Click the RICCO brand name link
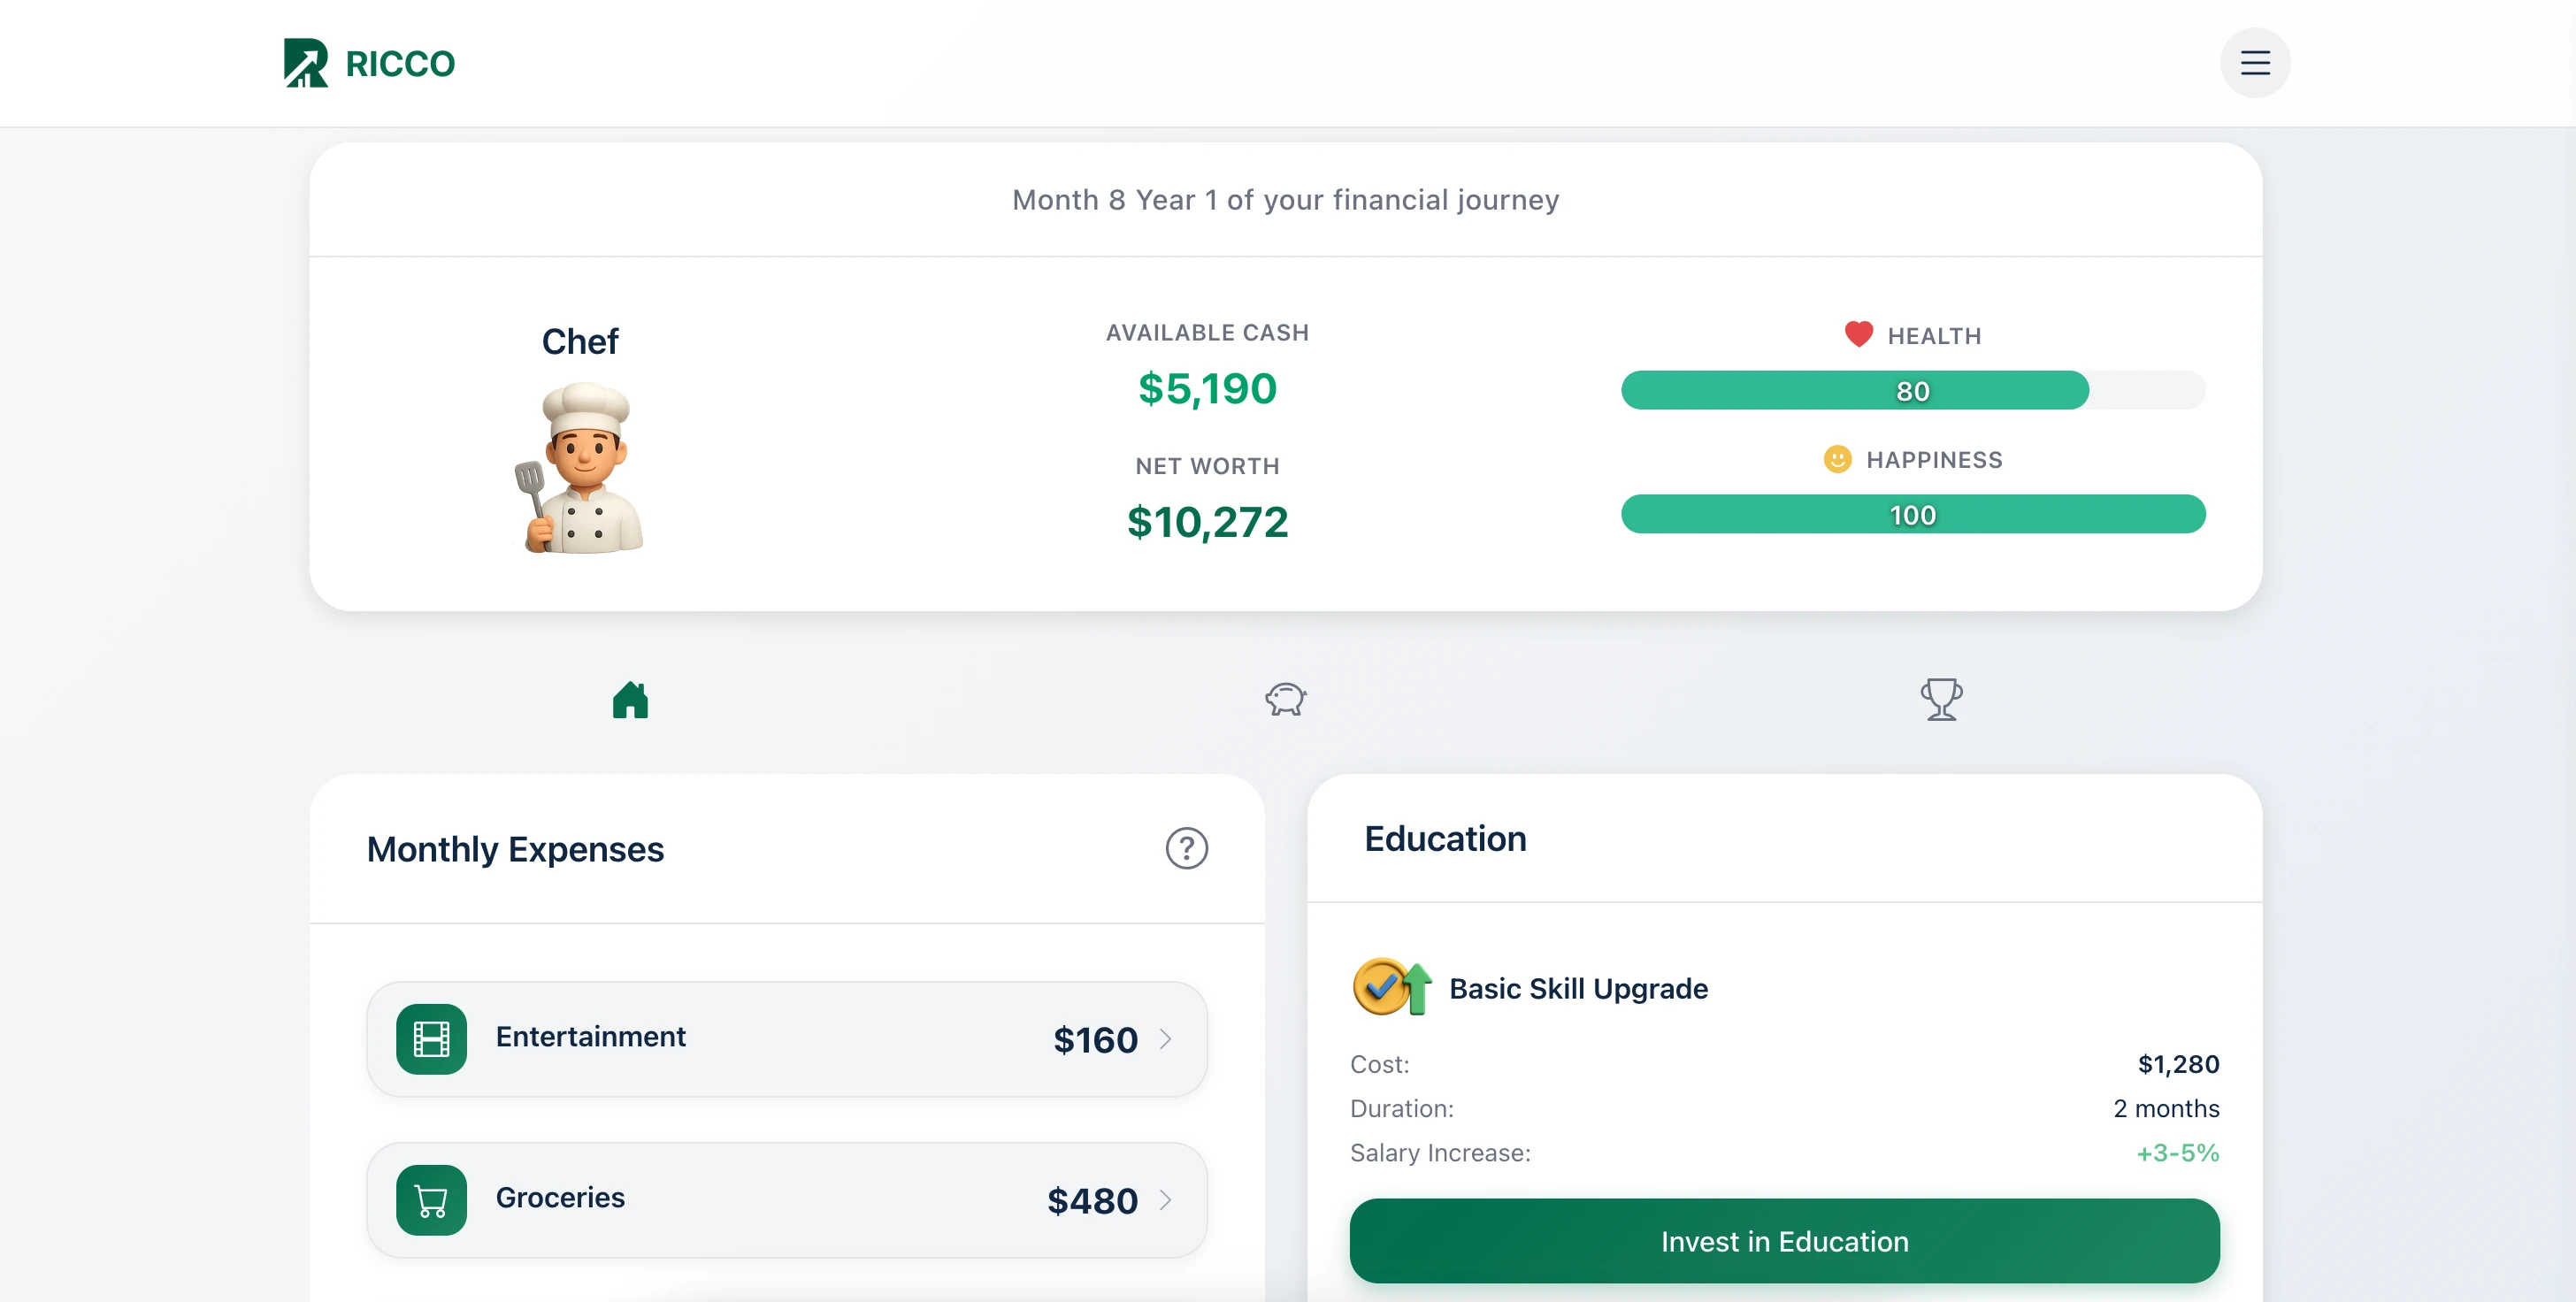 (x=400, y=64)
